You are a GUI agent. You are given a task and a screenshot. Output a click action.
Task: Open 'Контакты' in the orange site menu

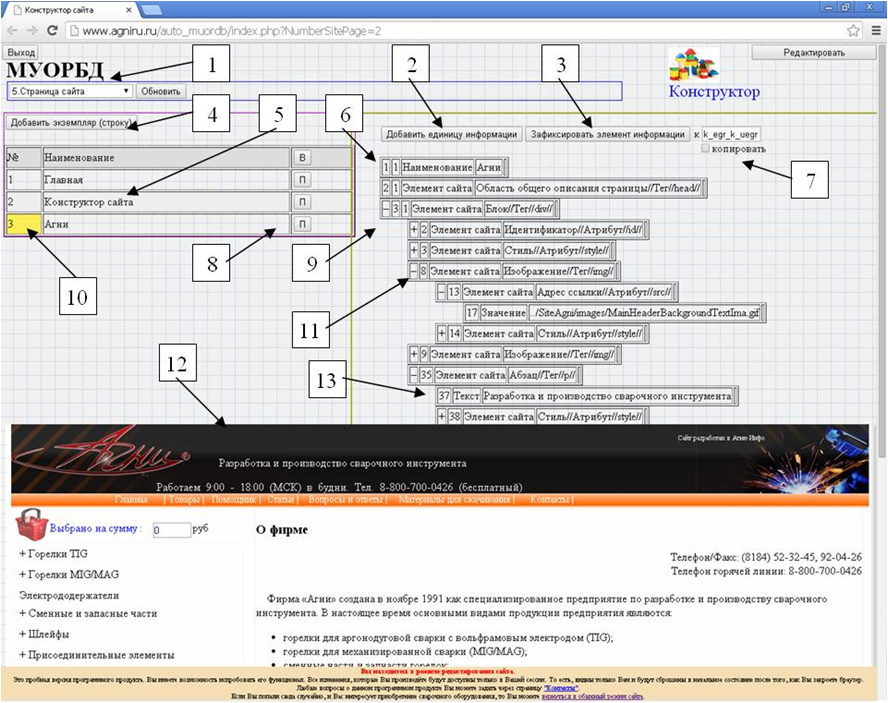(549, 500)
